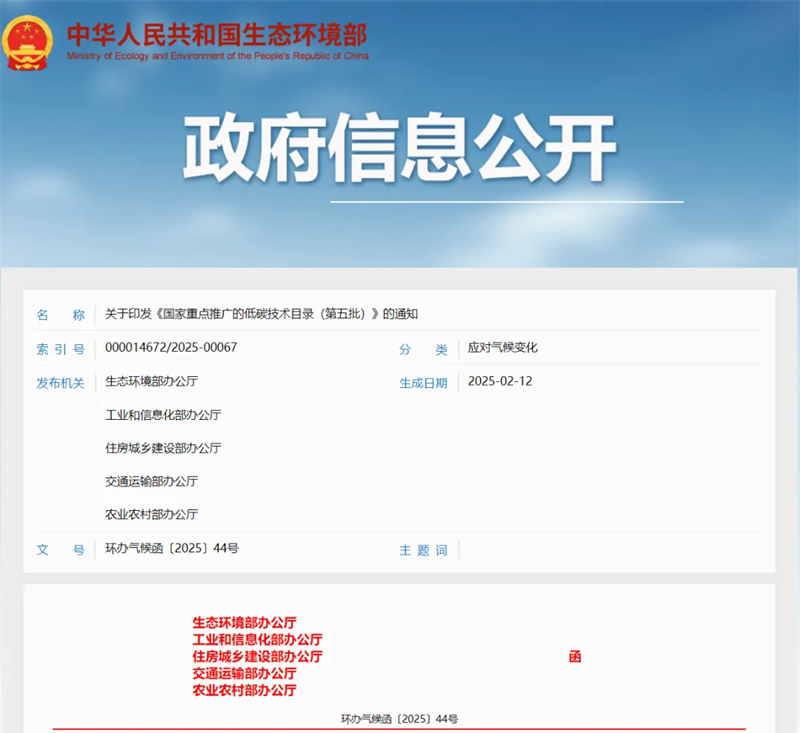Click the 文号 field label

pos(60,550)
